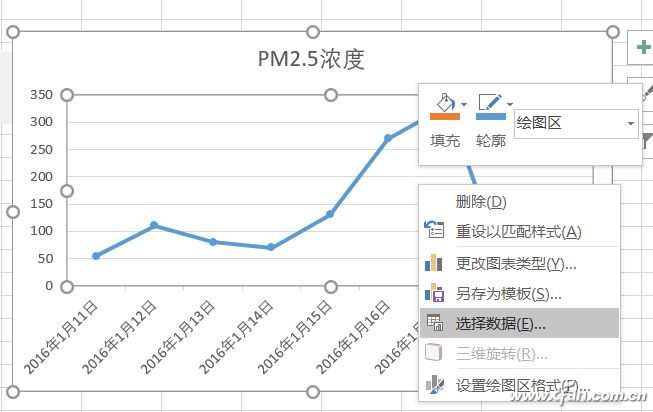Select 另存为模板(S)... menu entry

pos(508,293)
